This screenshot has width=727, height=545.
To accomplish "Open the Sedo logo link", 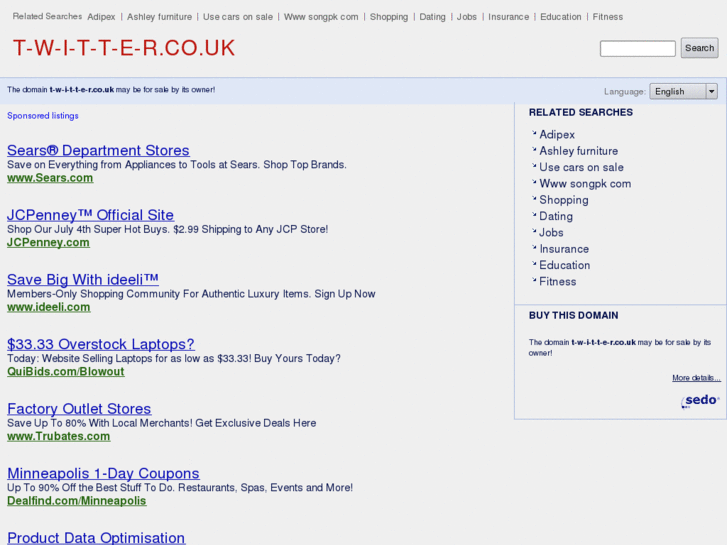I will click(700, 401).
